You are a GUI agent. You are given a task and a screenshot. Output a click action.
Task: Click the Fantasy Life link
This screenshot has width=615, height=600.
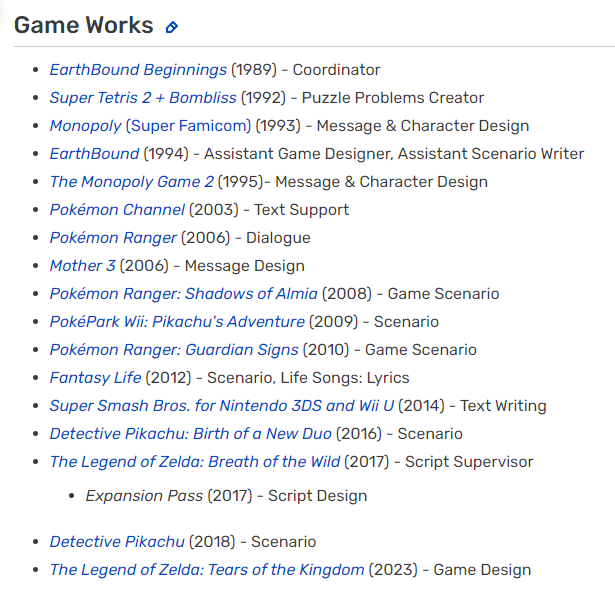95,378
